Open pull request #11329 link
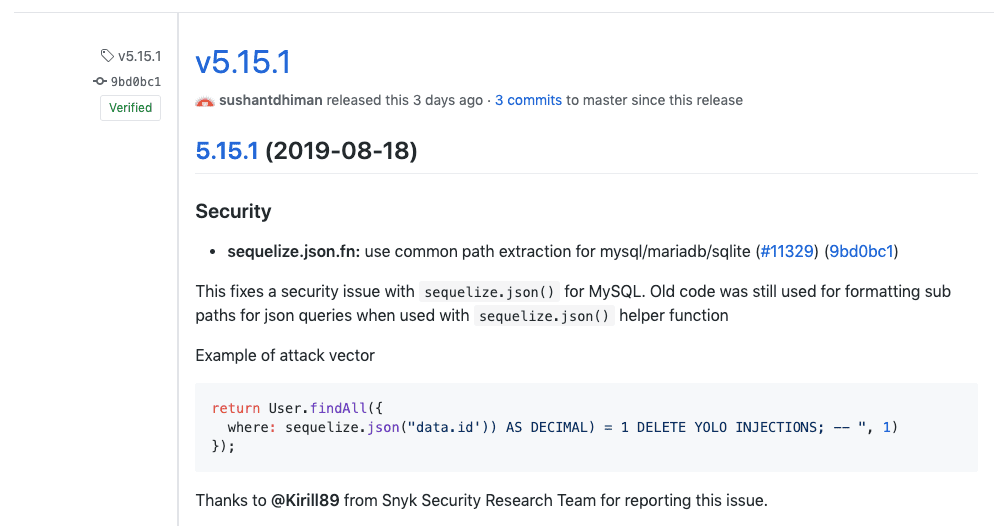The height and width of the screenshot is (526, 995). click(787, 251)
